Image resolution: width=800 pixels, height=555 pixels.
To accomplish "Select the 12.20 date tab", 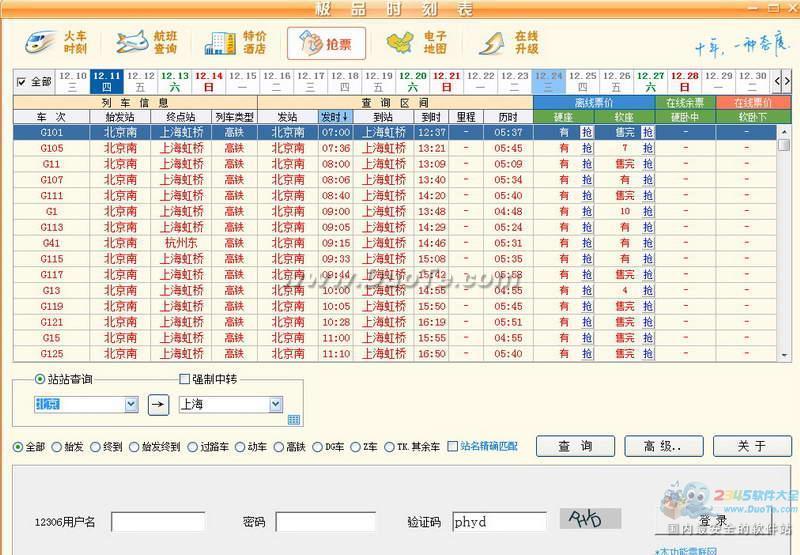I will pos(413,82).
